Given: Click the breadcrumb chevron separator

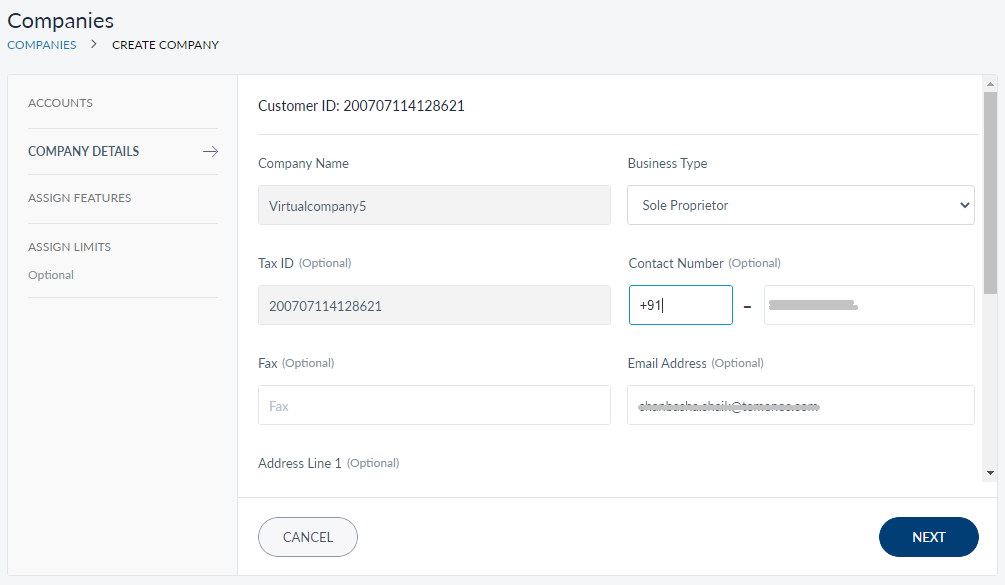Looking at the screenshot, I should tap(94, 44).
